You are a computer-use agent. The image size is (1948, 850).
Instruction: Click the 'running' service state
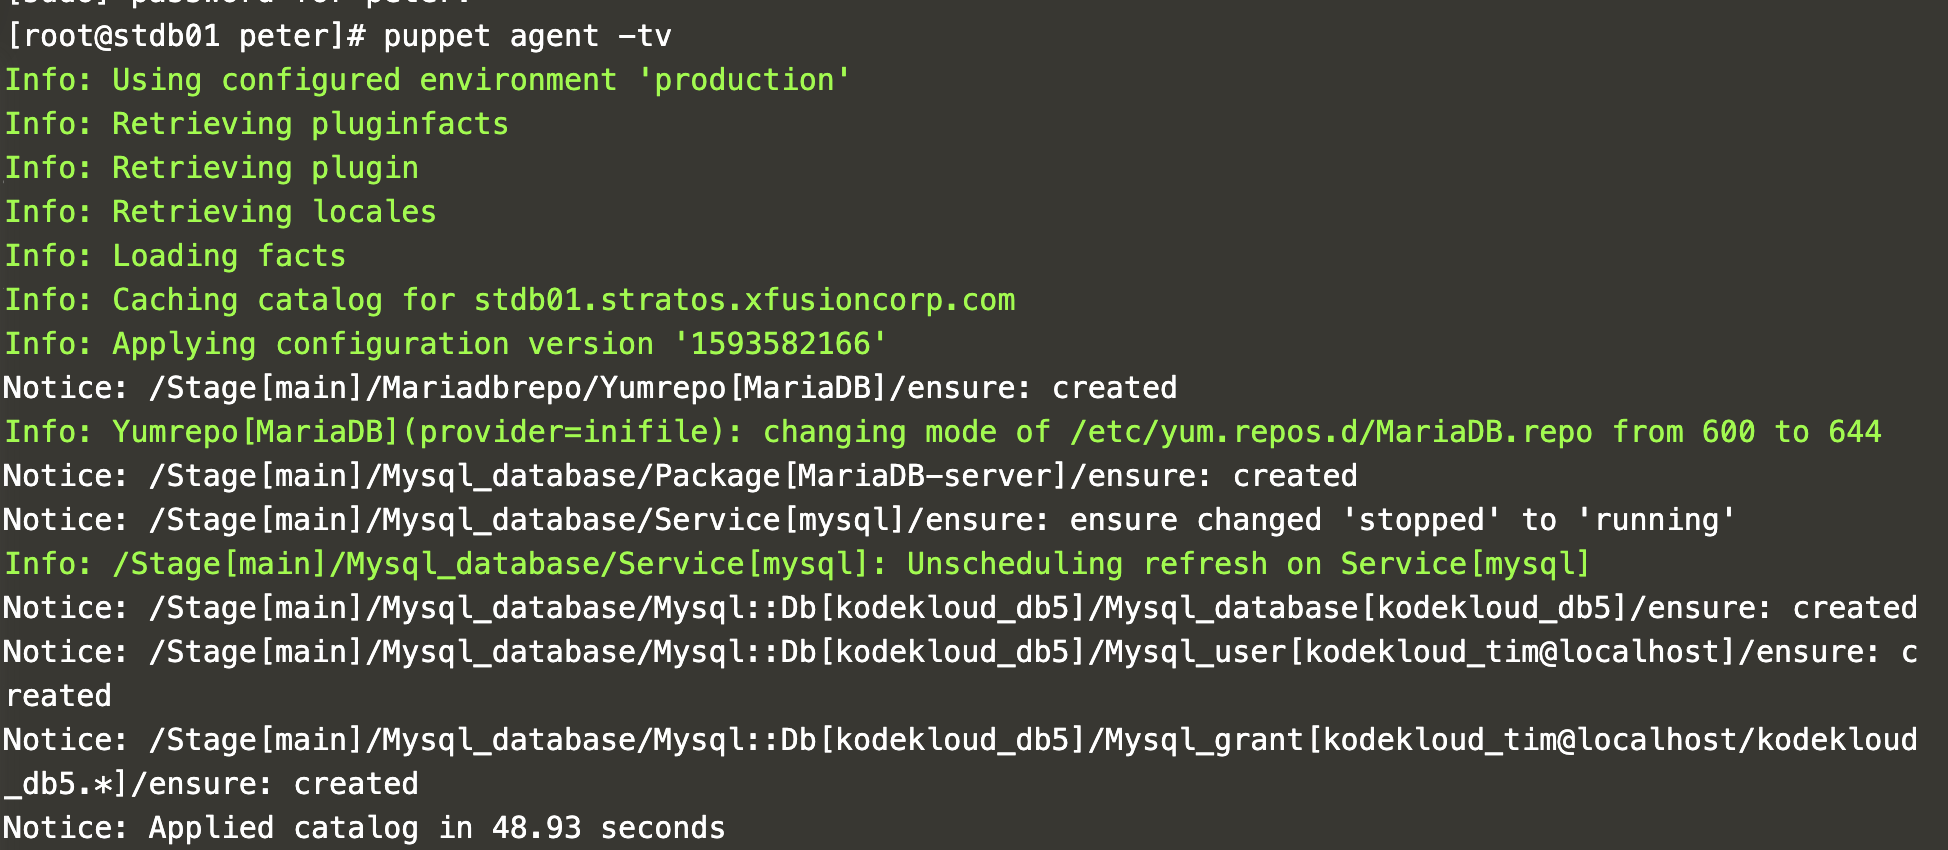1656,520
